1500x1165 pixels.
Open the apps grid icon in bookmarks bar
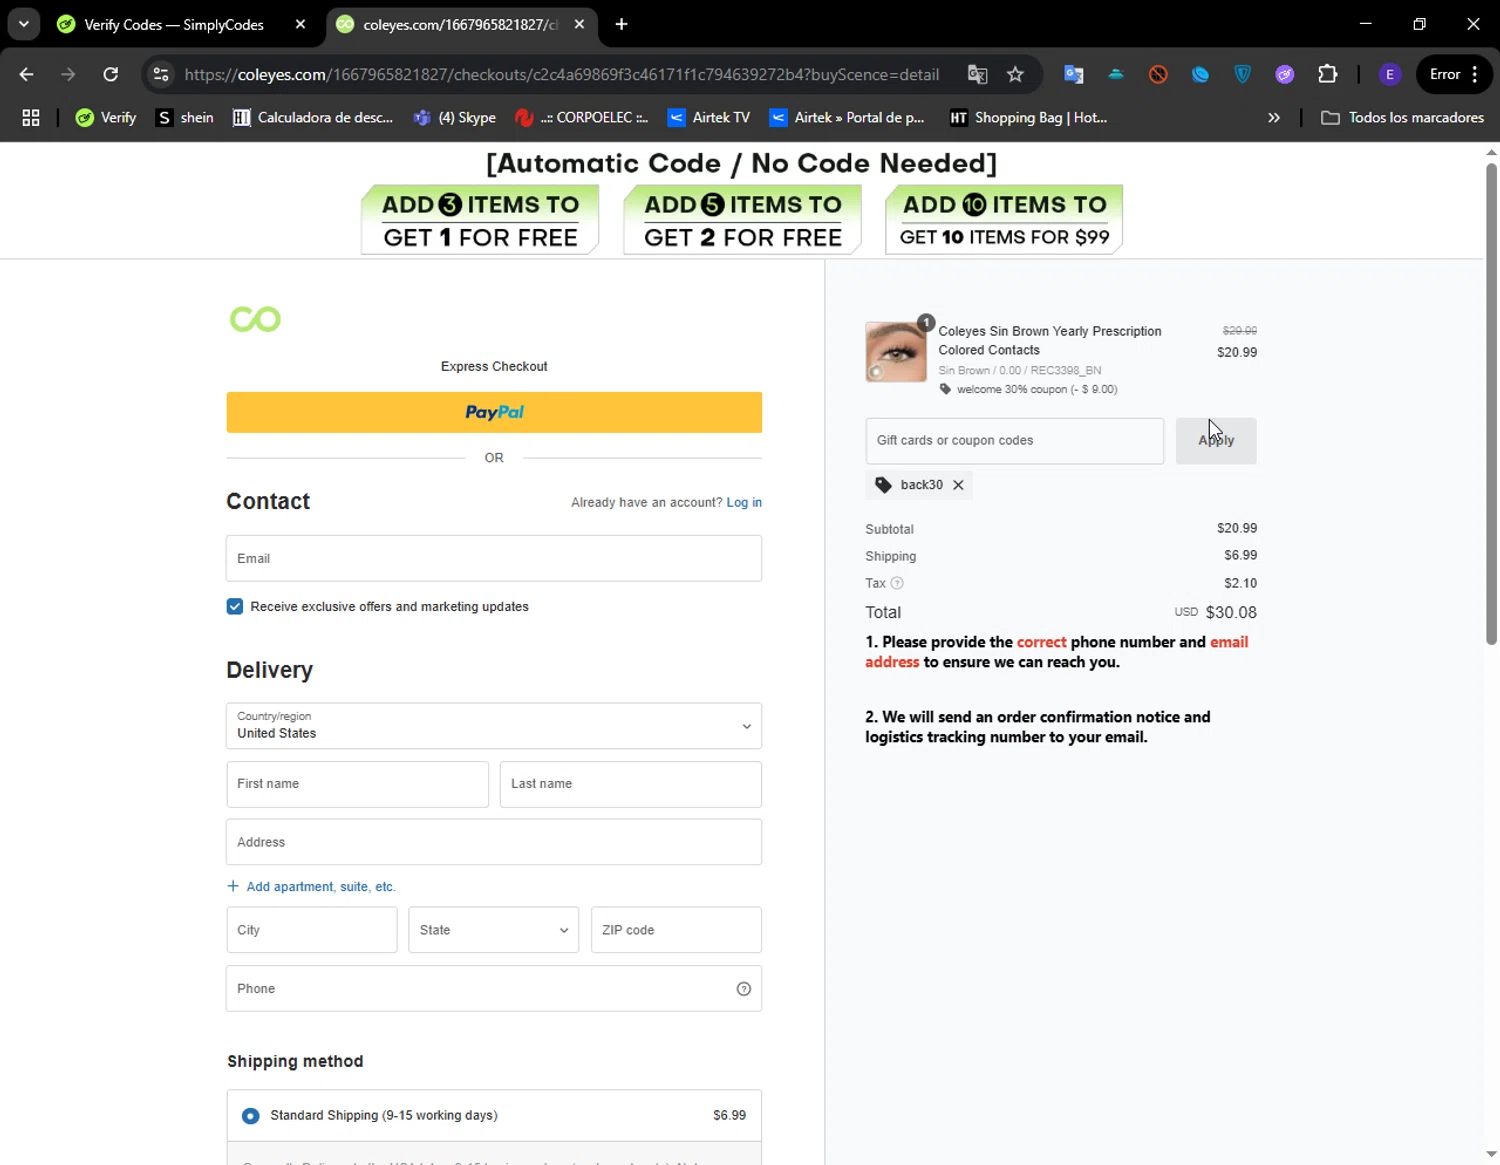click(x=31, y=118)
